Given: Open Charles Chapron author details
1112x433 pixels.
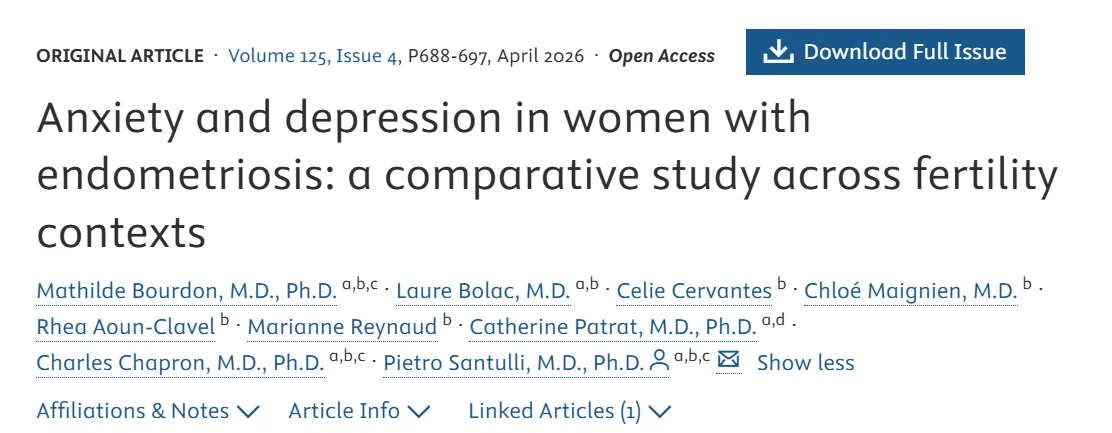Looking at the screenshot, I should coord(180,362).
